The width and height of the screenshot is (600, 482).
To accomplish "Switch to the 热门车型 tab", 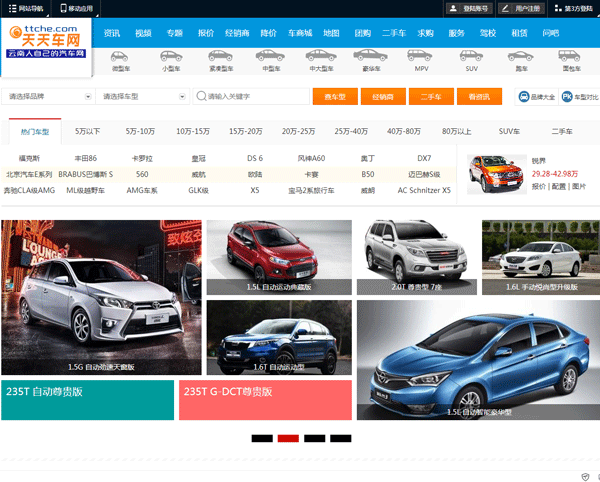I will tap(35, 132).
